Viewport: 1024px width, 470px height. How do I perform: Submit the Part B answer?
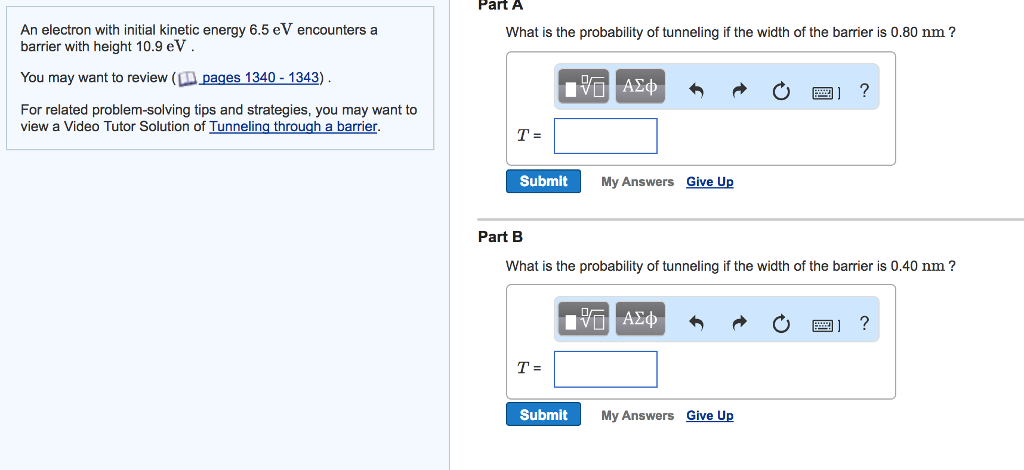tap(543, 415)
